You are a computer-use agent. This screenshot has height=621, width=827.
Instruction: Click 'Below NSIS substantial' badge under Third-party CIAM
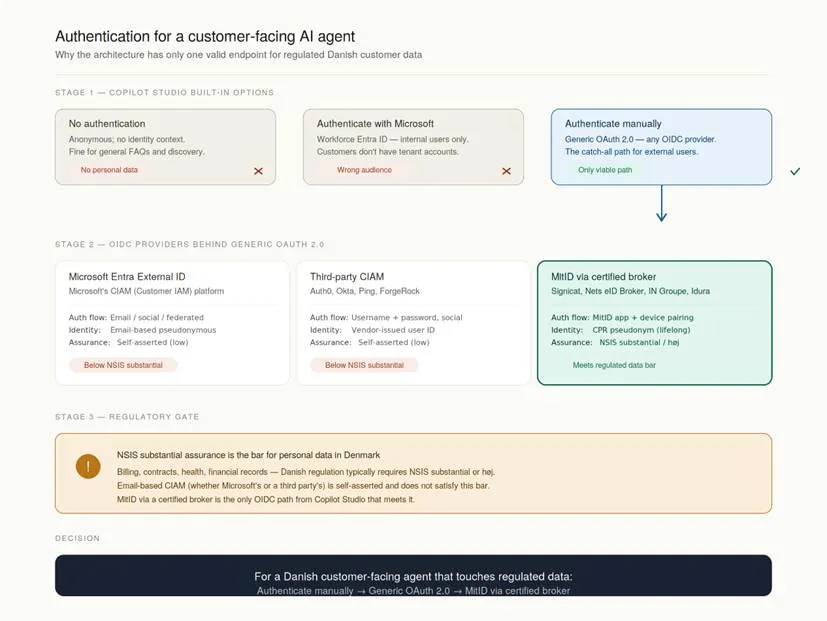[364, 365]
